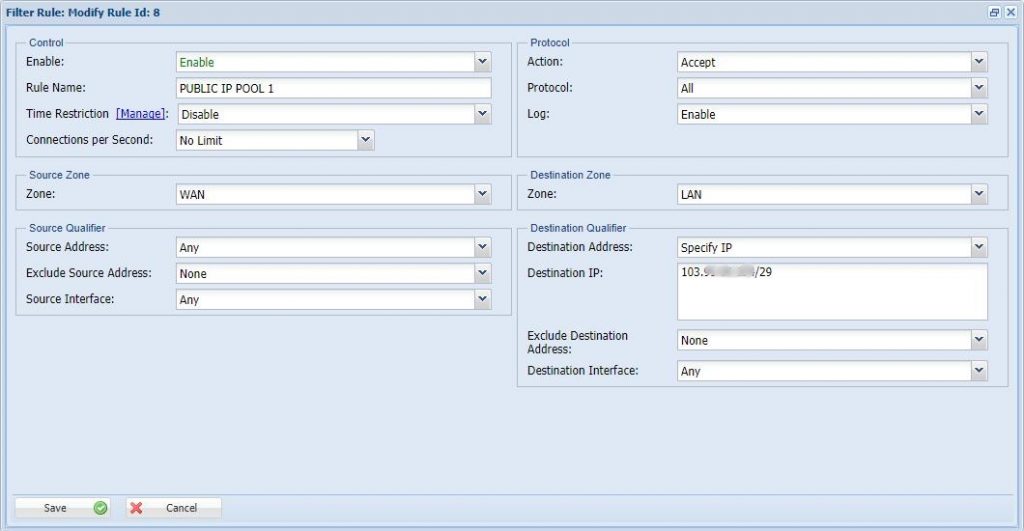Click the Cancel button with red X
The image size is (1024, 531).
(x=173, y=508)
